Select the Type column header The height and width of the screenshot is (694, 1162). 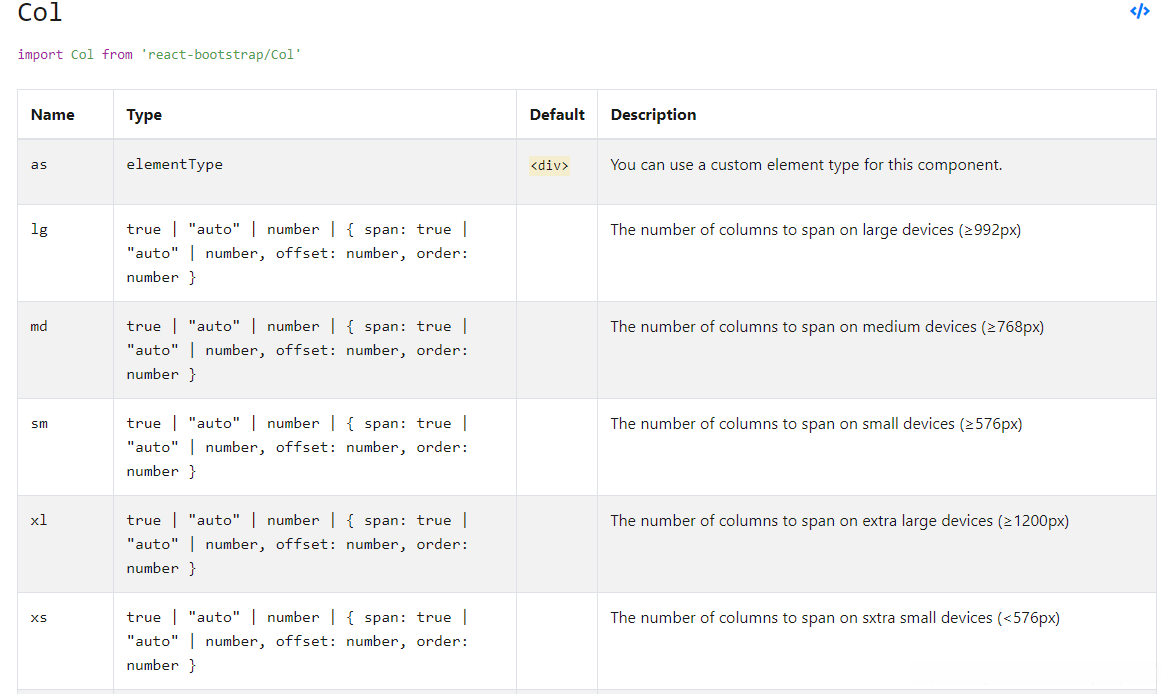click(144, 115)
